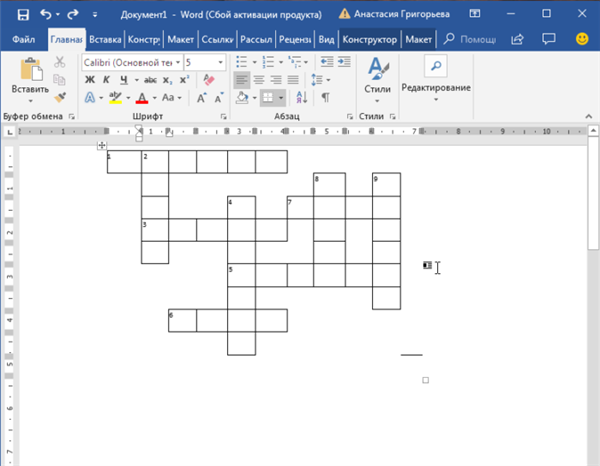Click the ribbon display options icon
This screenshot has height=466, width=600.
(474, 14)
